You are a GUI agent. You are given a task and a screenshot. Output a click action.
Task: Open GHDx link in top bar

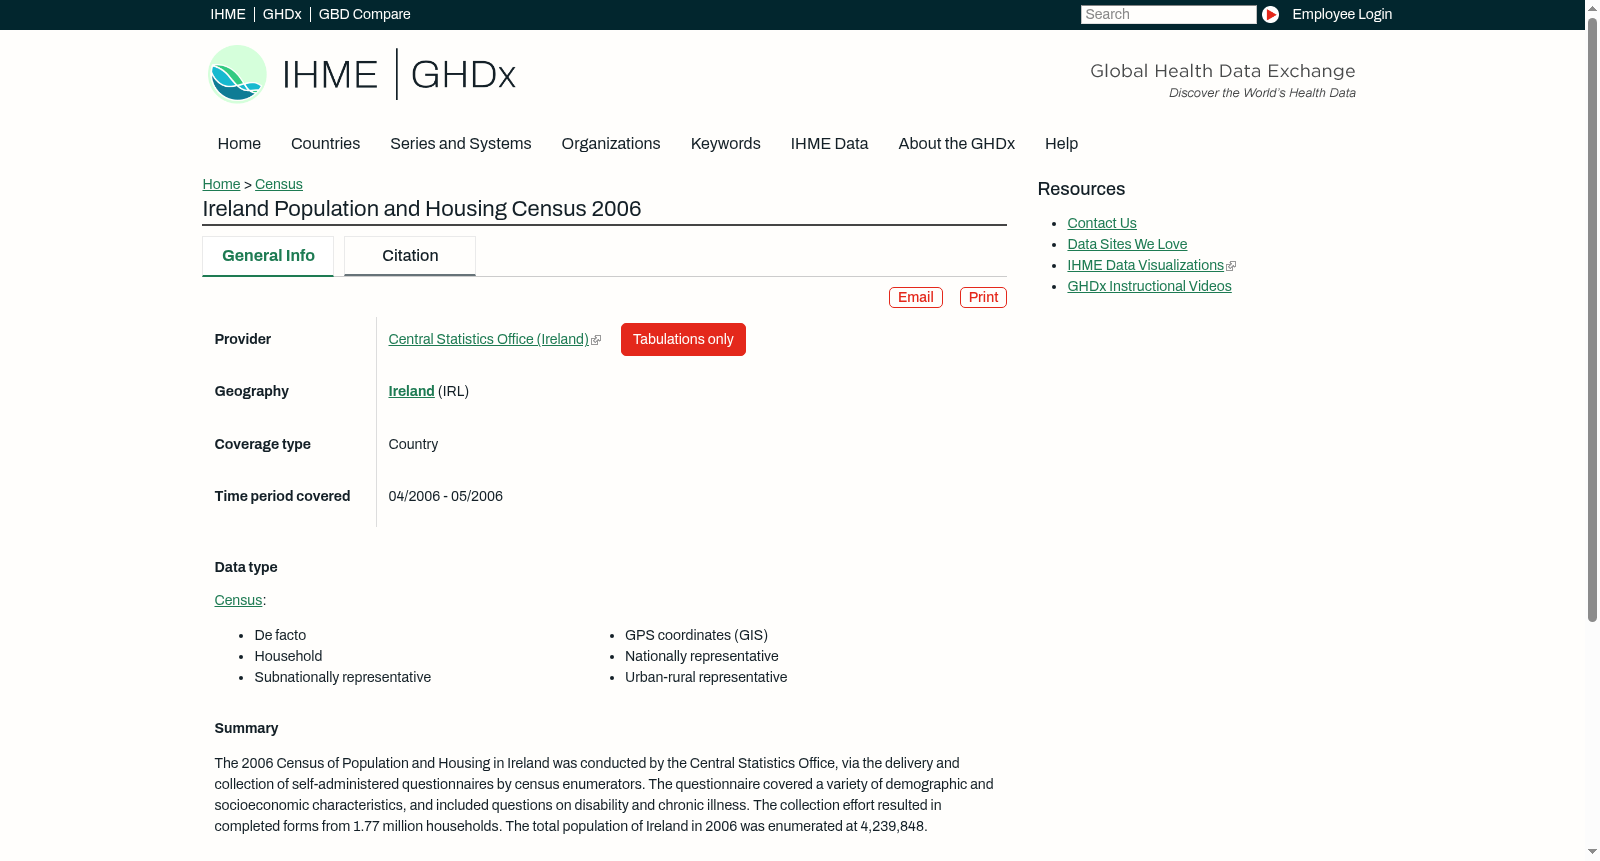pyautogui.click(x=282, y=14)
